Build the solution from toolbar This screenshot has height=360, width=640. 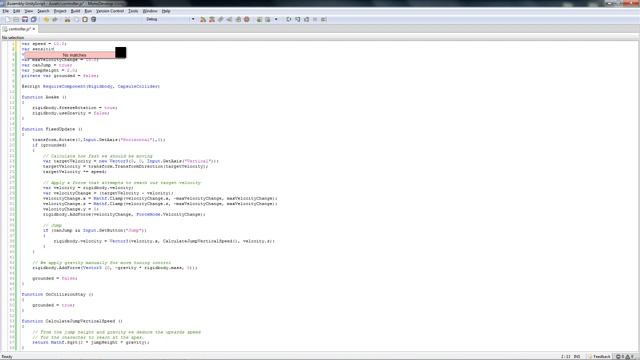click(203, 20)
